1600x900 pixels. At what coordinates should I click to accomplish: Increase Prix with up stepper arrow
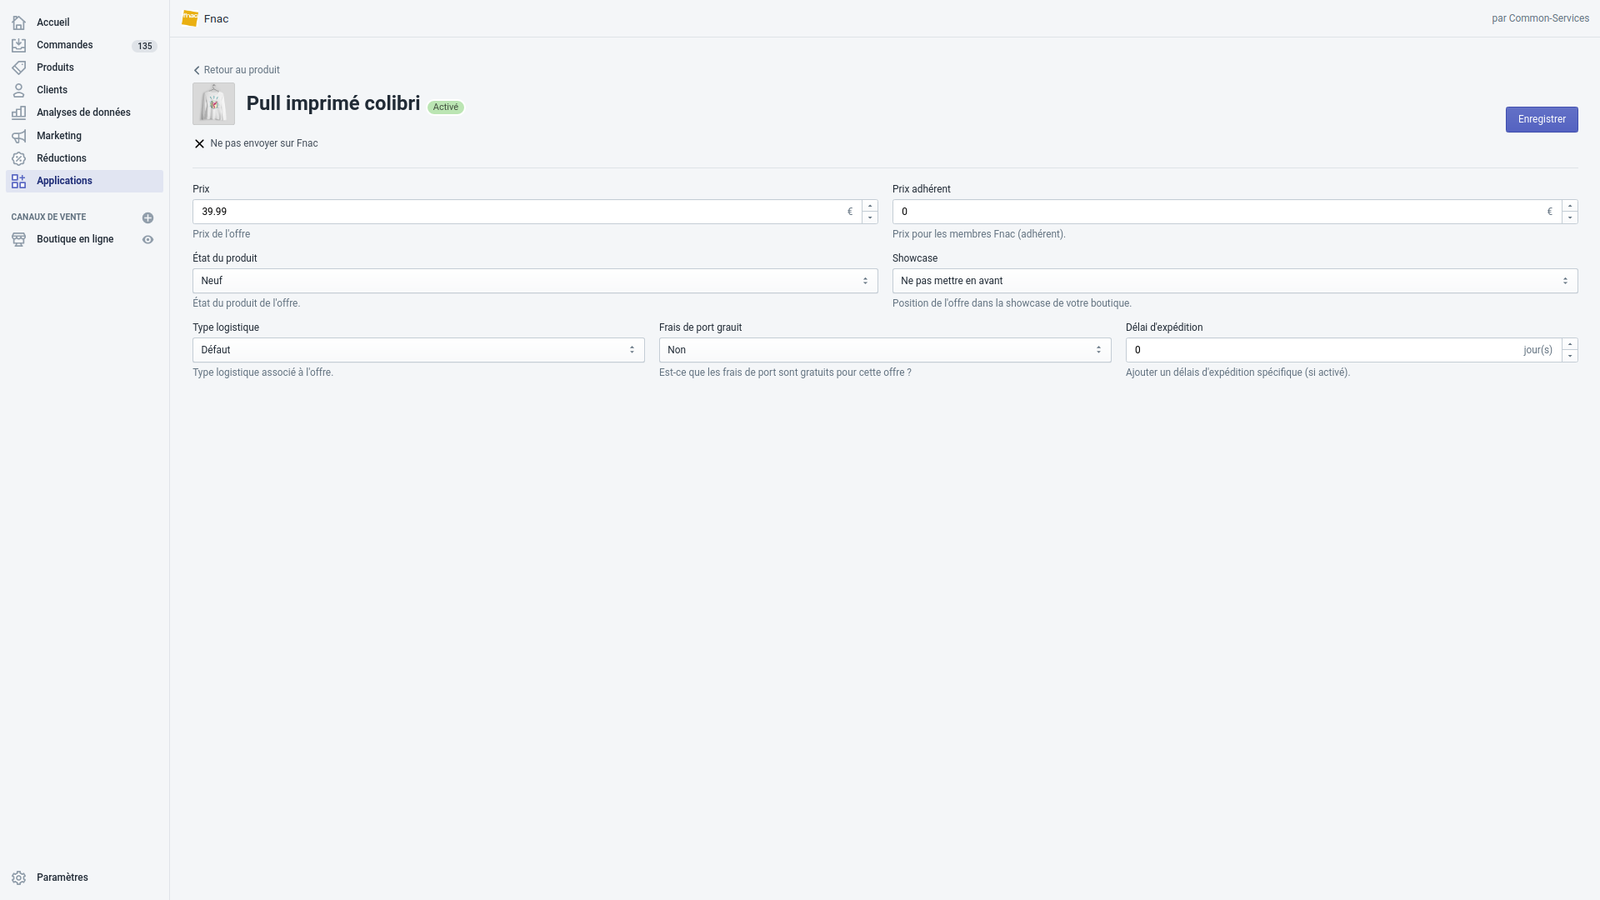click(870, 206)
